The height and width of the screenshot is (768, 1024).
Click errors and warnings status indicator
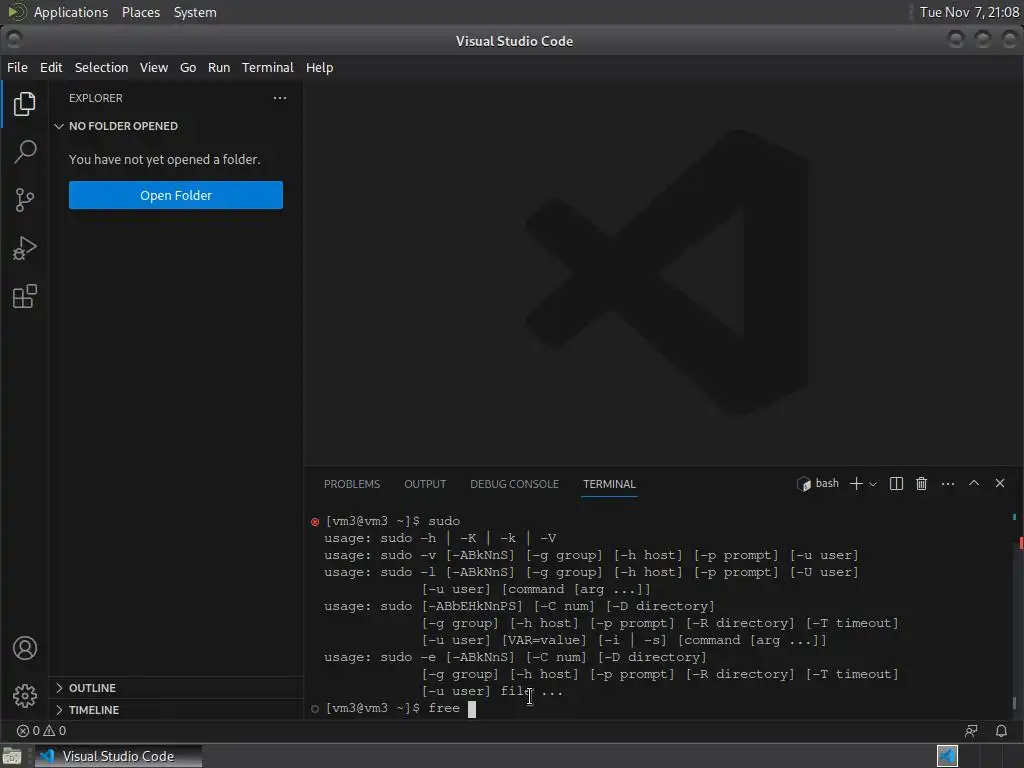[42, 731]
